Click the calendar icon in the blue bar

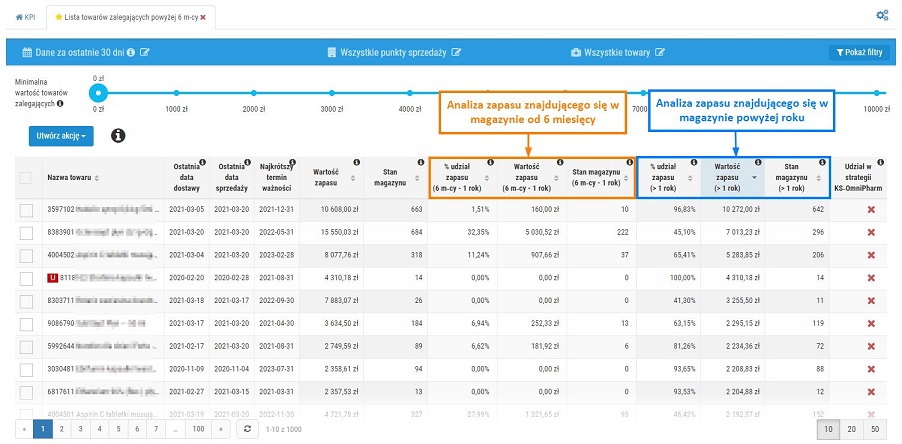(x=27, y=52)
